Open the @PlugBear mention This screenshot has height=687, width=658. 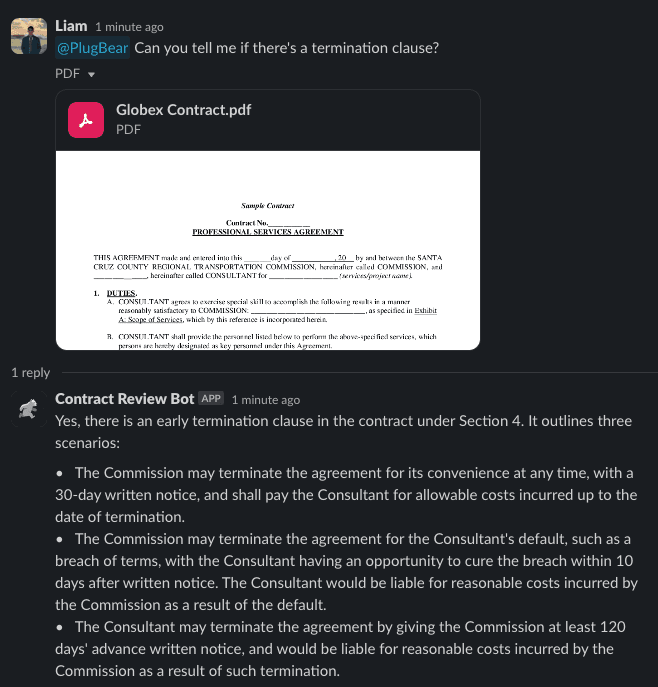pyautogui.click(x=92, y=48)
